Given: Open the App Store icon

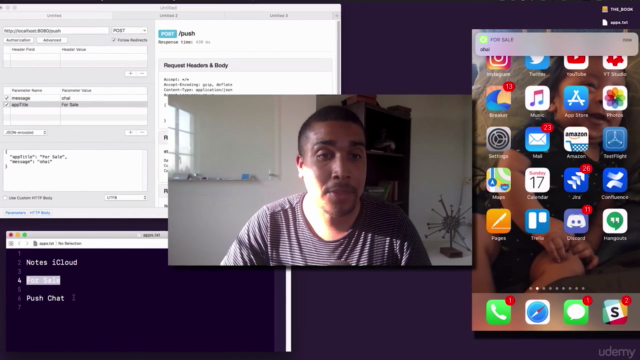Looking at the screenshot, I should click(x=576, y=98).
